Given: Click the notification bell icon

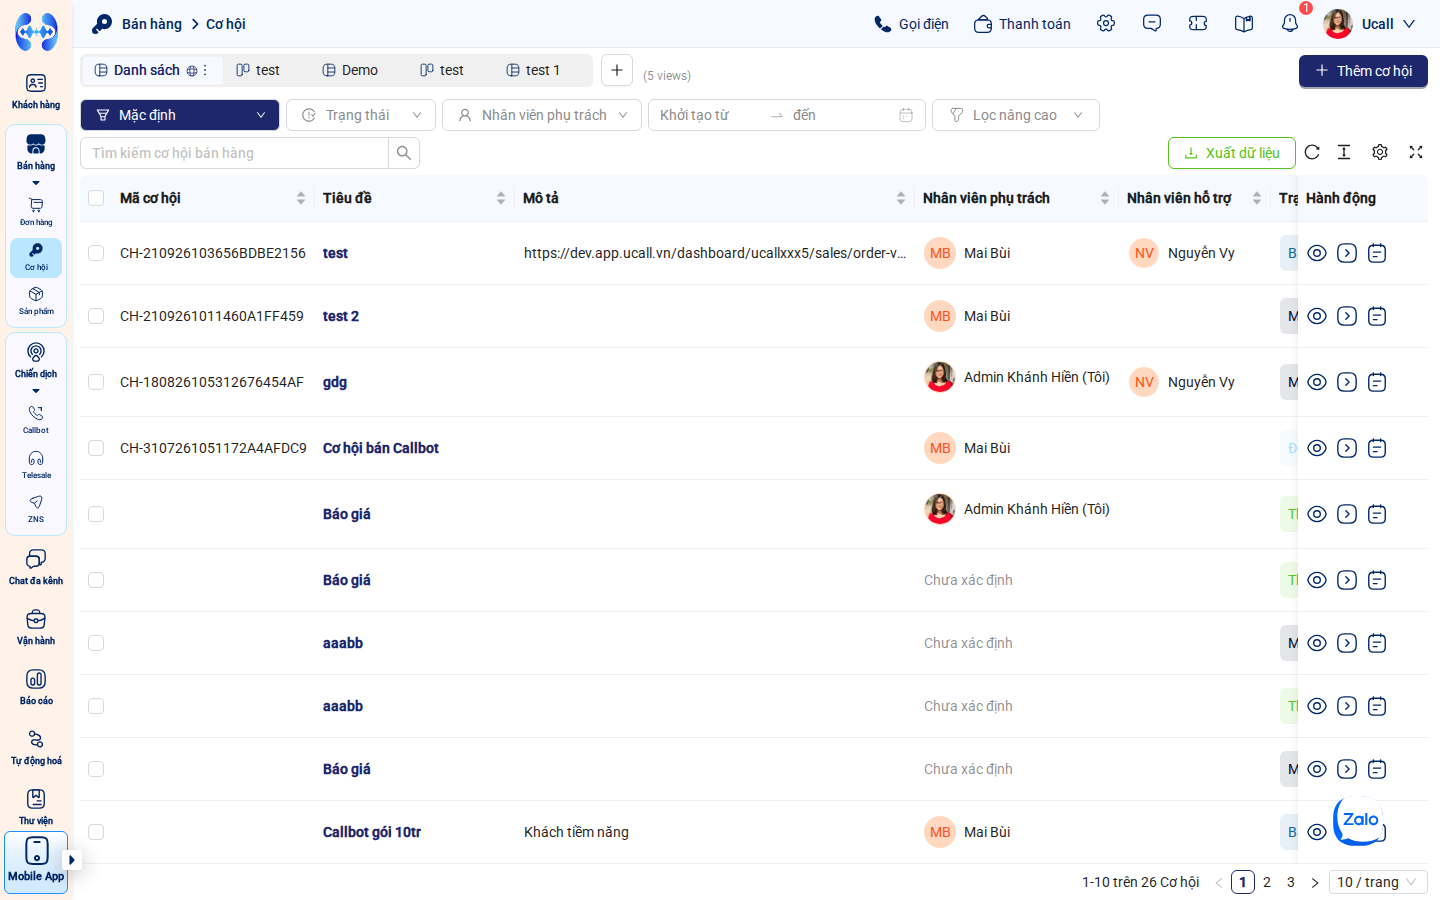Looking at the screenshot, I should (1290, 23).
